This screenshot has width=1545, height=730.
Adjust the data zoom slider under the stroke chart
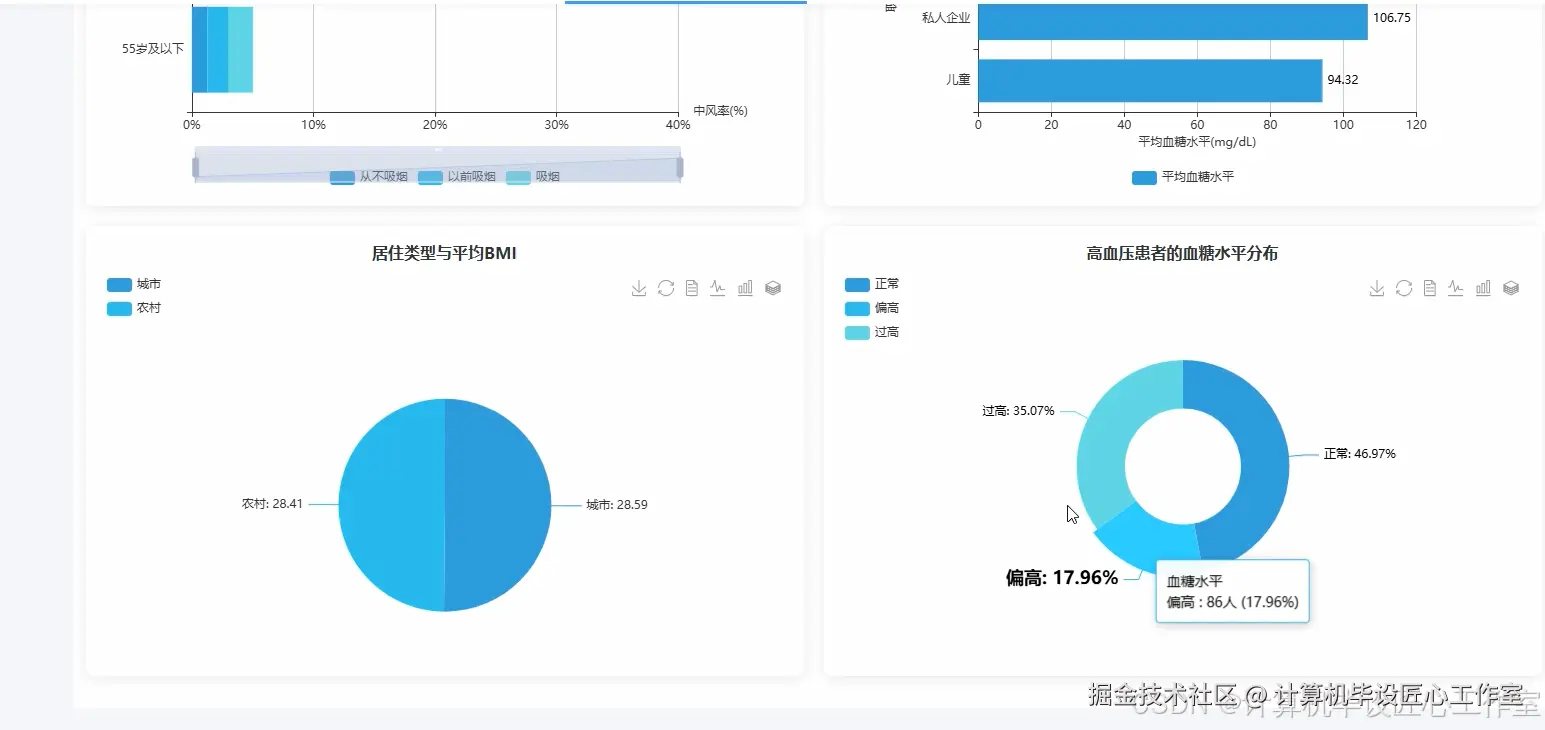(437, 163)
